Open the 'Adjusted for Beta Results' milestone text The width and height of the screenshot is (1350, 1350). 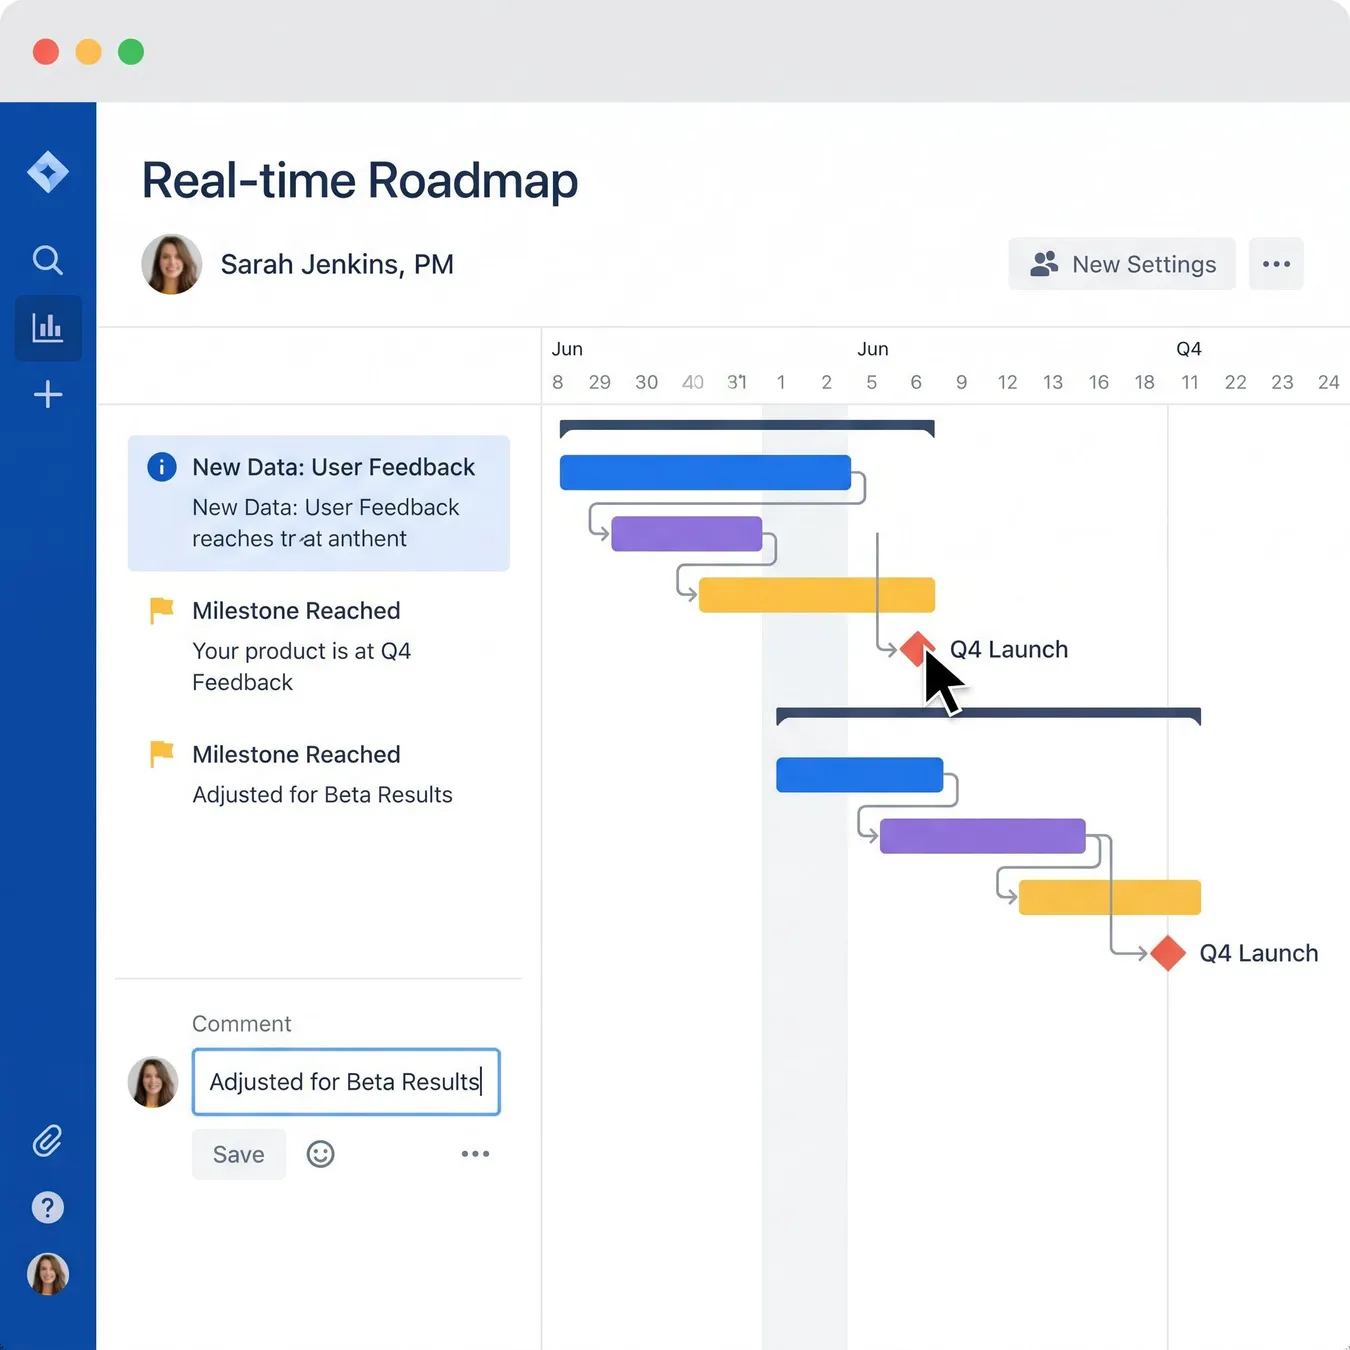click(x=322, y=795)
